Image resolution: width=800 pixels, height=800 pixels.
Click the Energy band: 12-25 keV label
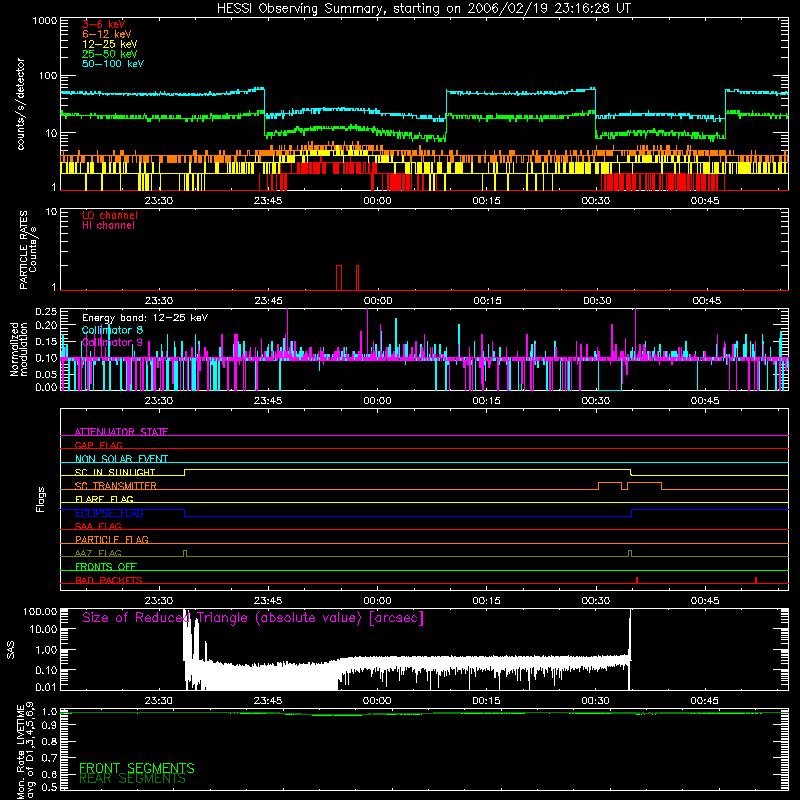point(145,318)
